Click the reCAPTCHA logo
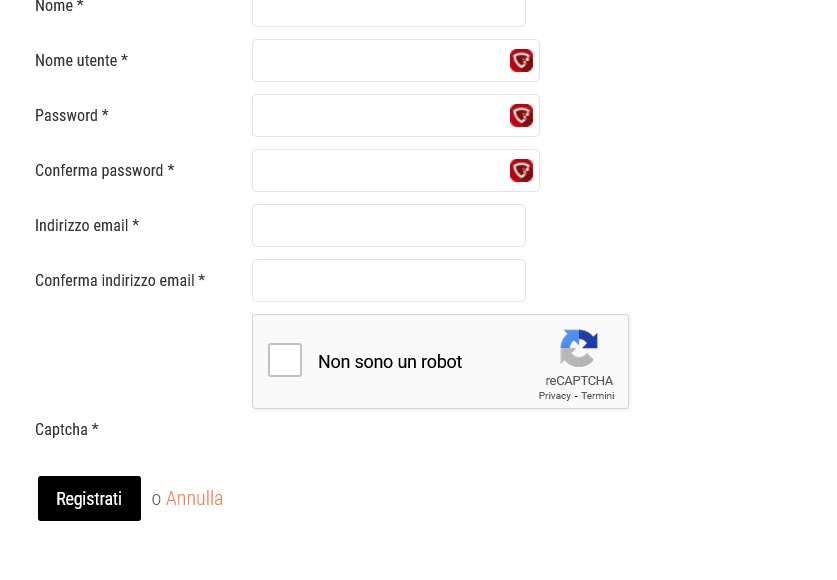Image resolution: width=837 pixels, height=580 pixels. pyautogui.click(x=579, y=348)
